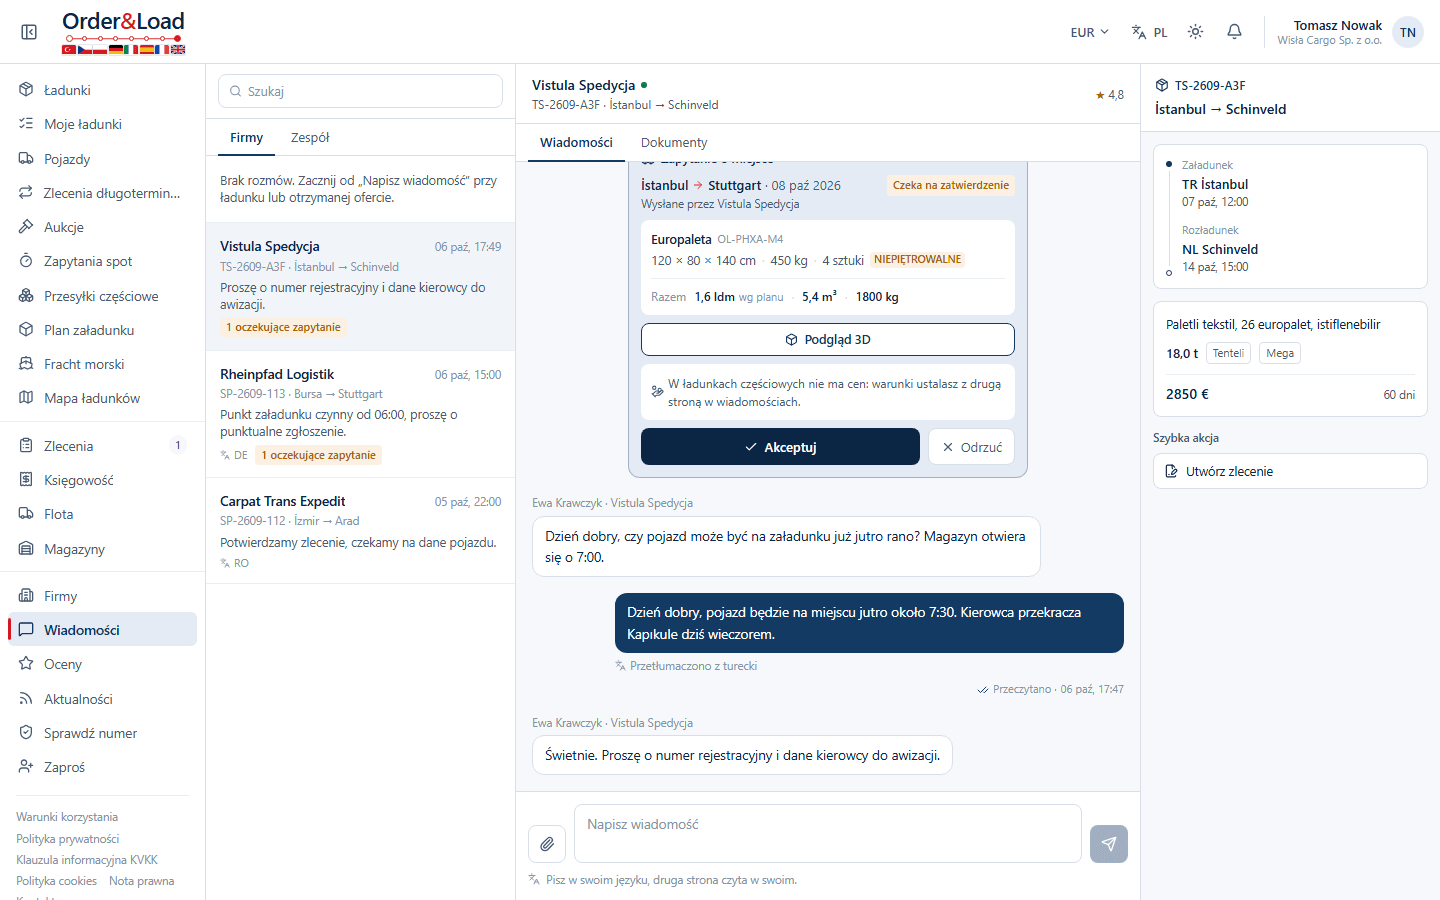Open Magazyny section

(x=101, y=549)
